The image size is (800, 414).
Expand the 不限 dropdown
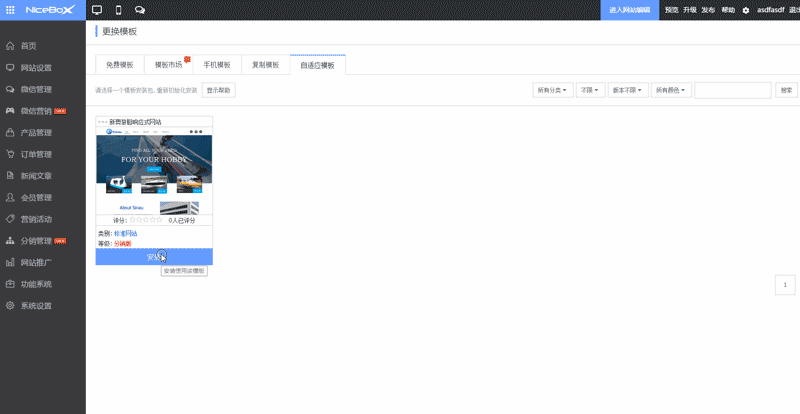590,90
